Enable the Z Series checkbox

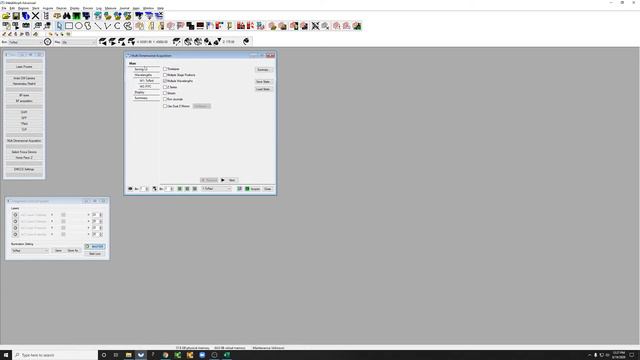click(x=165, y=87)
